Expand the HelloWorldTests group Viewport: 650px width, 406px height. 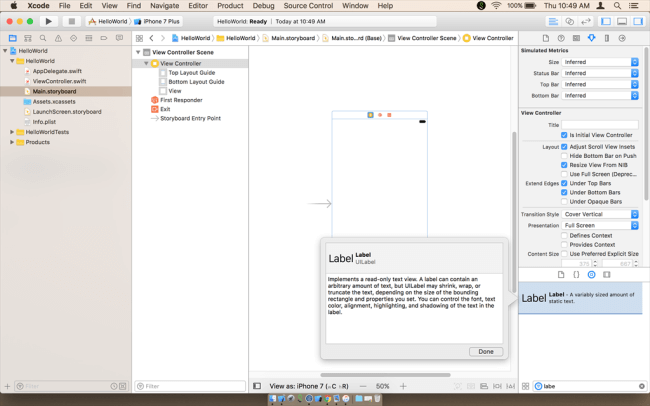point(12,132)
